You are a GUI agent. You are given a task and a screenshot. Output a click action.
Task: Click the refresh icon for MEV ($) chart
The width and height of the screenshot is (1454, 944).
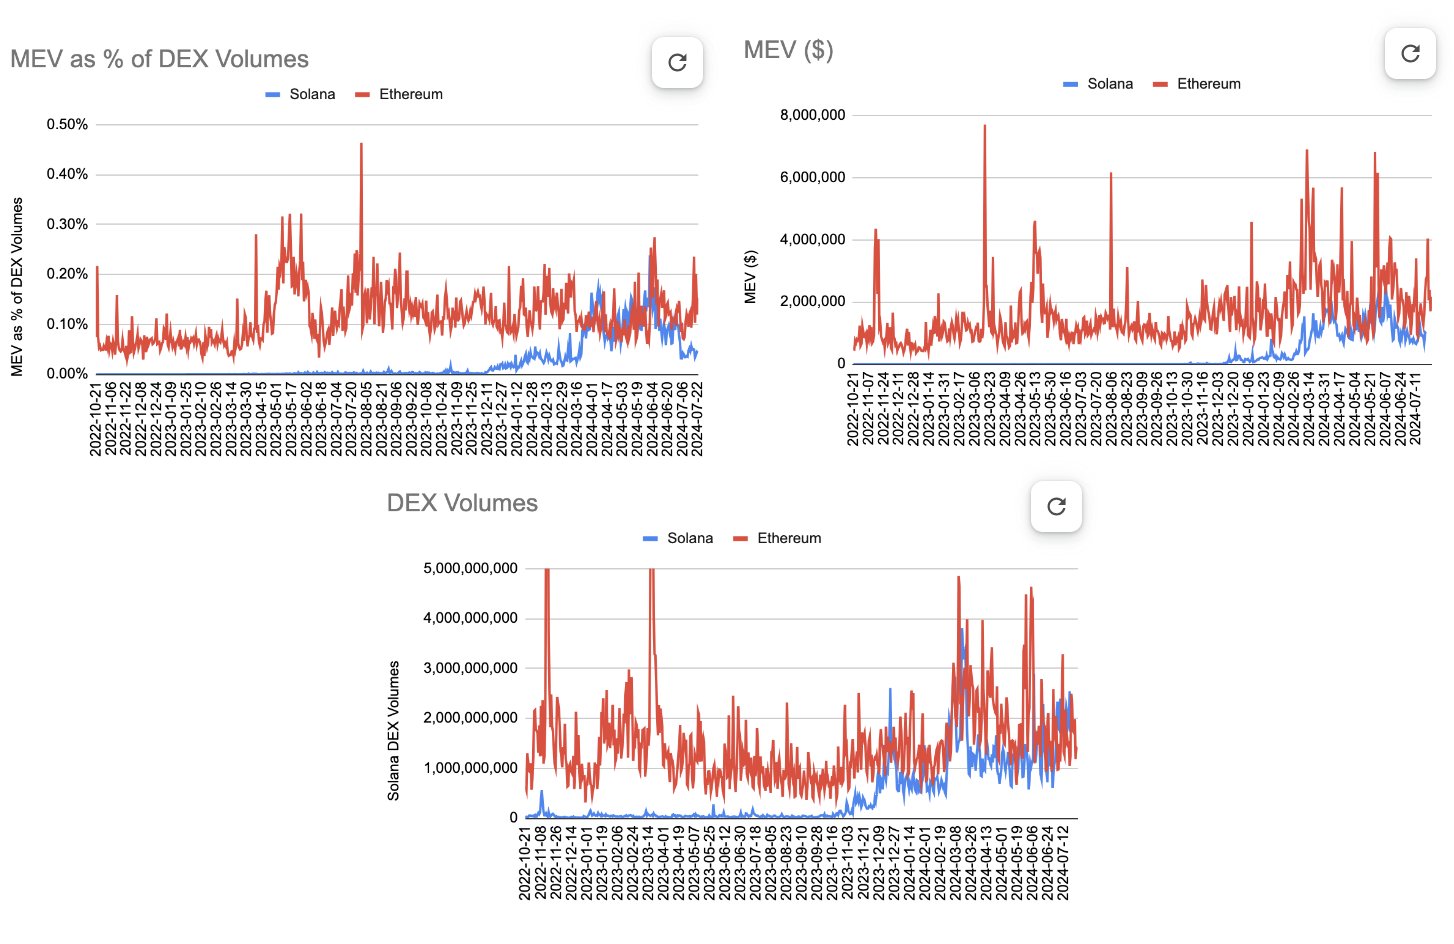pos(1410,54)
